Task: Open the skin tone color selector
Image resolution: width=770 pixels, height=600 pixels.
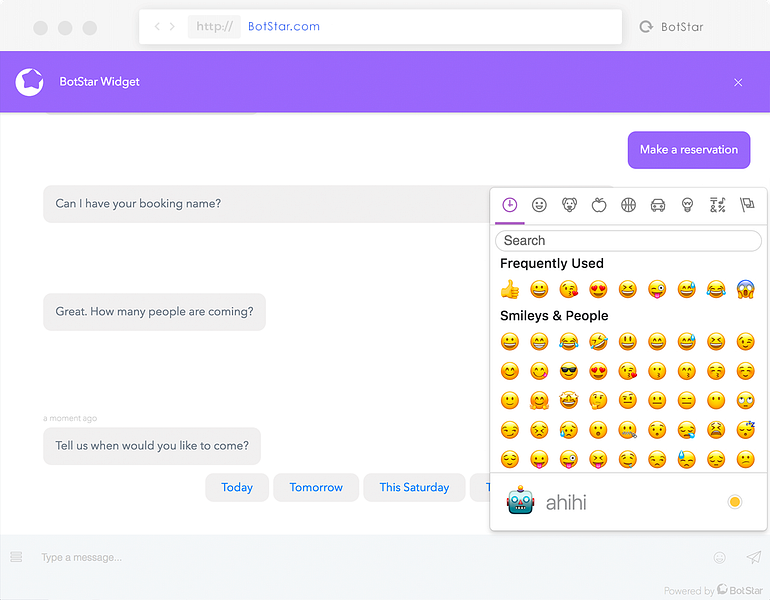Action: 735,502
